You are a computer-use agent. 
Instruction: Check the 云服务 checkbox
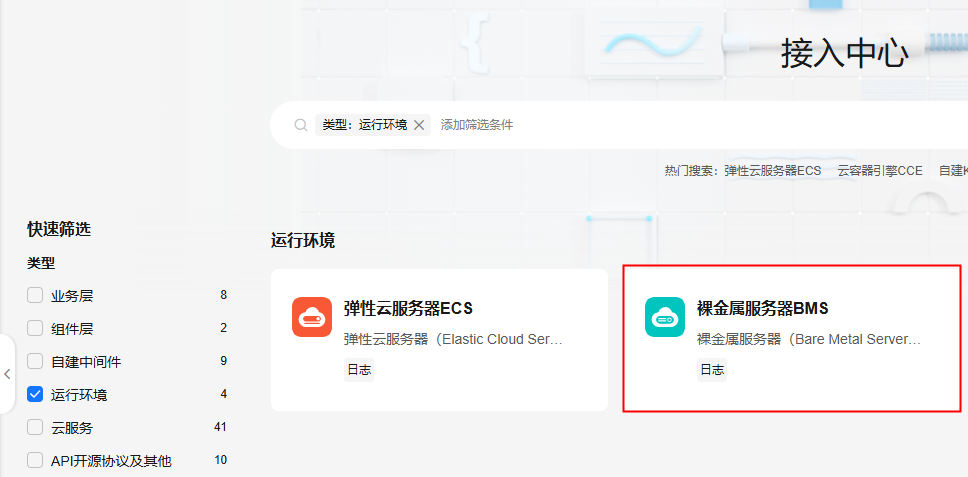pyautogui.click(x=35, y=427)
